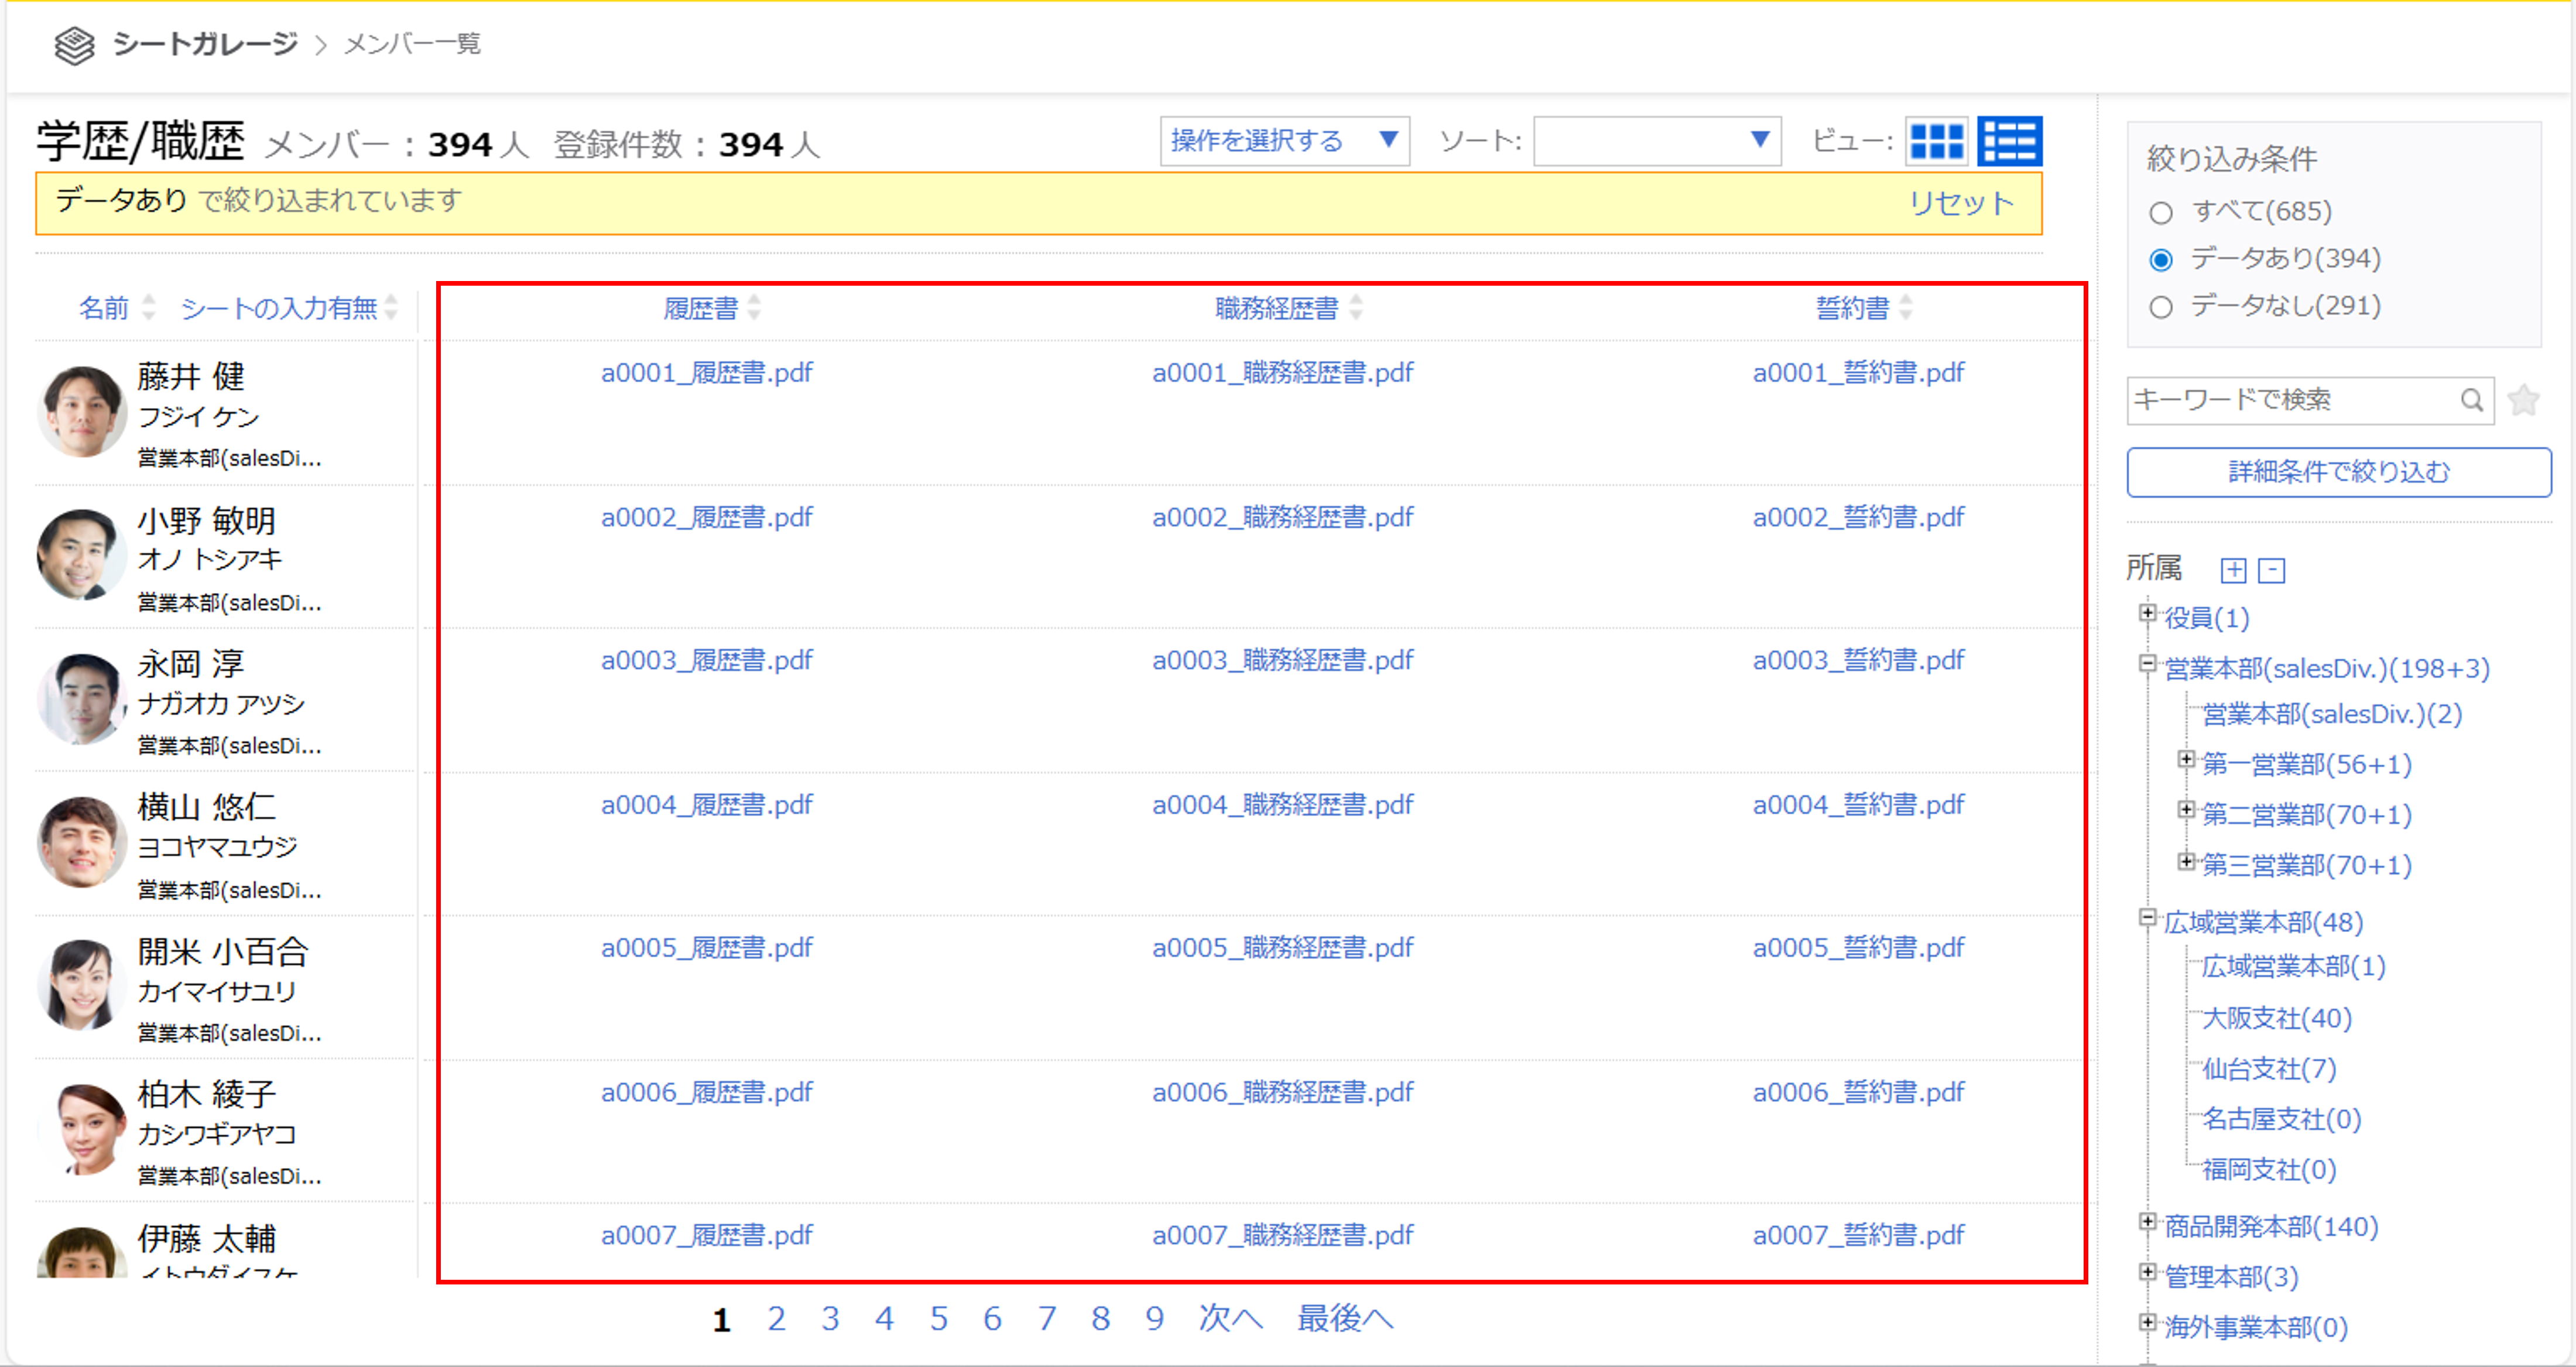
Task: Select the データなし(291) radio option
Action: tap(2161, 307)
